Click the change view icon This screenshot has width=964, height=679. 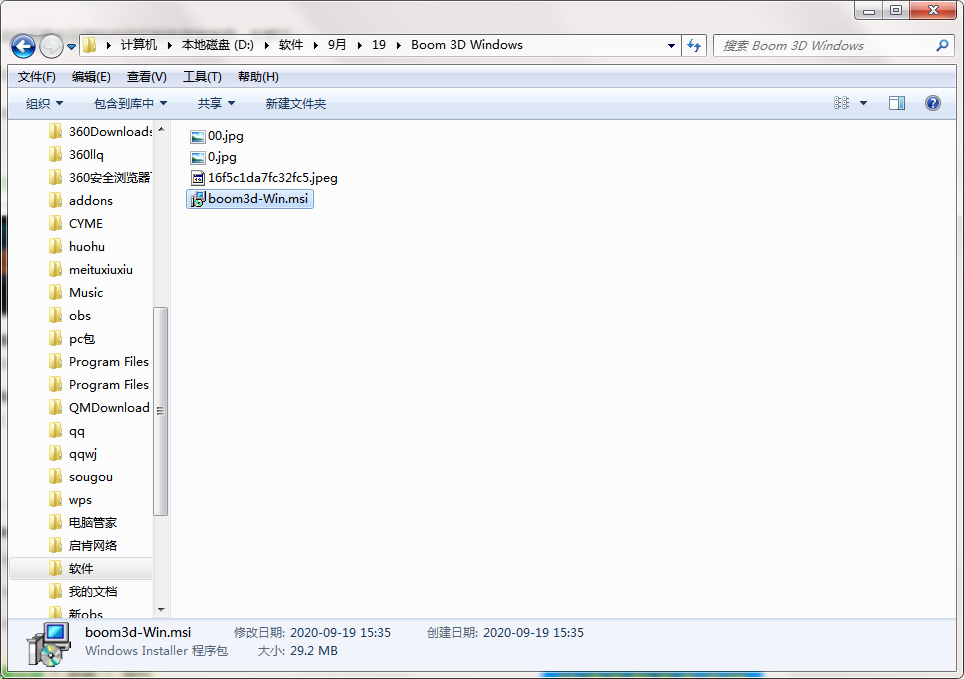click(x=841, y=103)
